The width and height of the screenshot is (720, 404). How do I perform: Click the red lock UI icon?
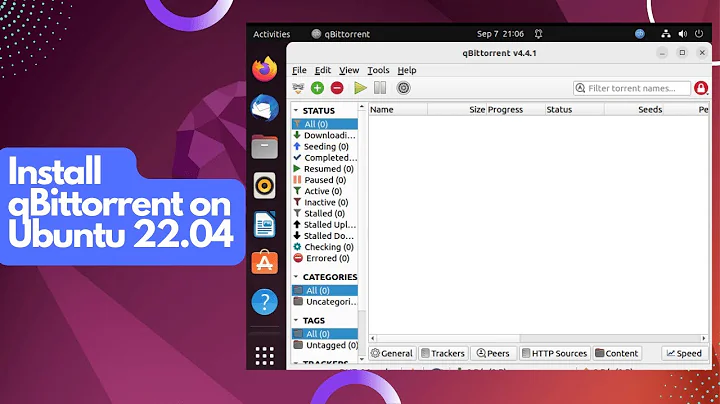point(701,88)
